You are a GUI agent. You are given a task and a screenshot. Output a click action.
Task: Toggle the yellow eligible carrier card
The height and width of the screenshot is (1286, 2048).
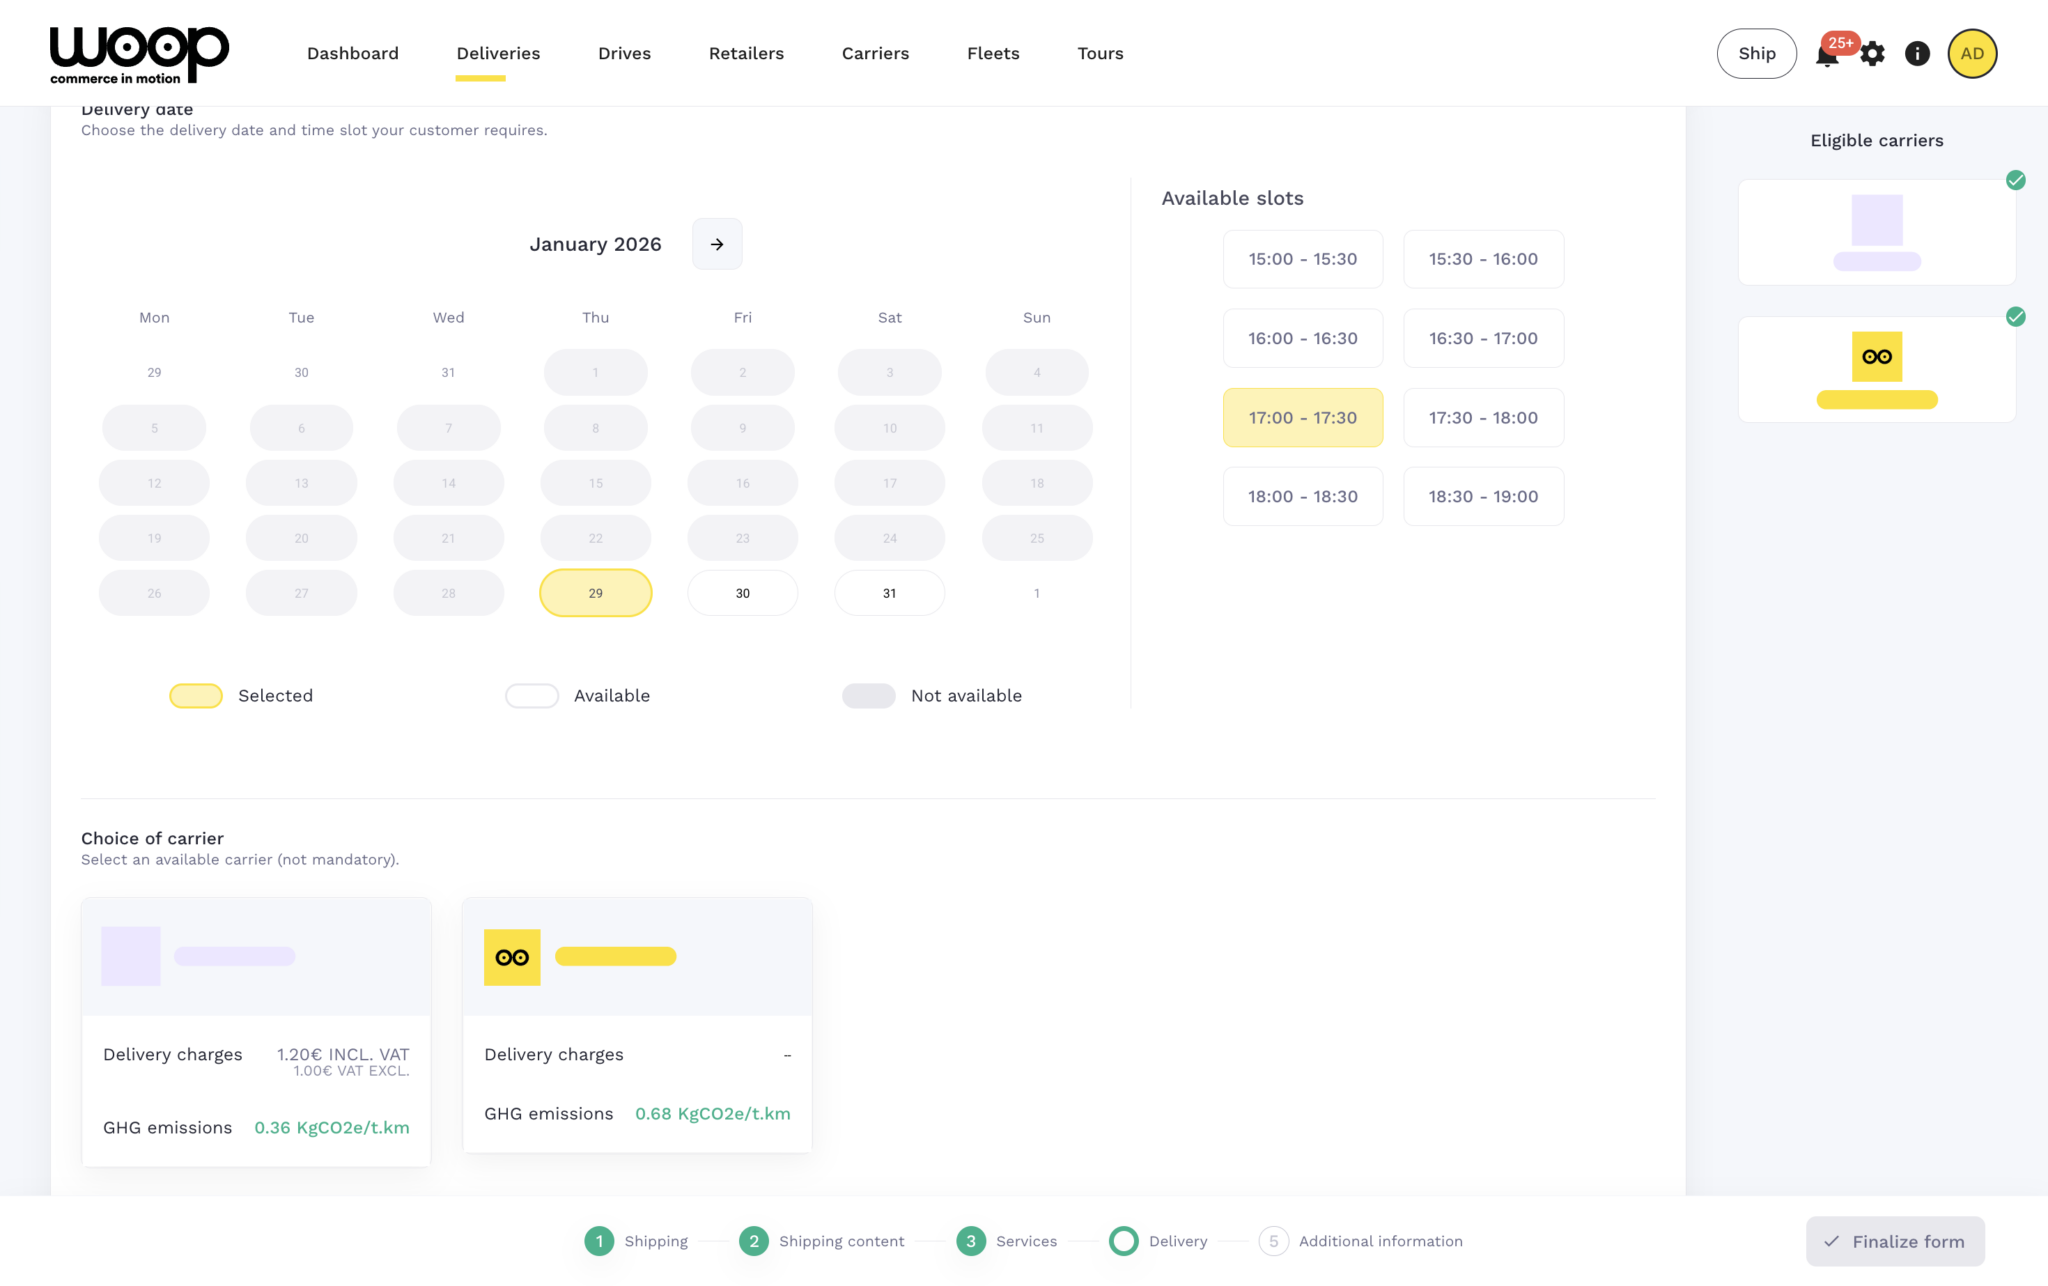(1876, 370)
